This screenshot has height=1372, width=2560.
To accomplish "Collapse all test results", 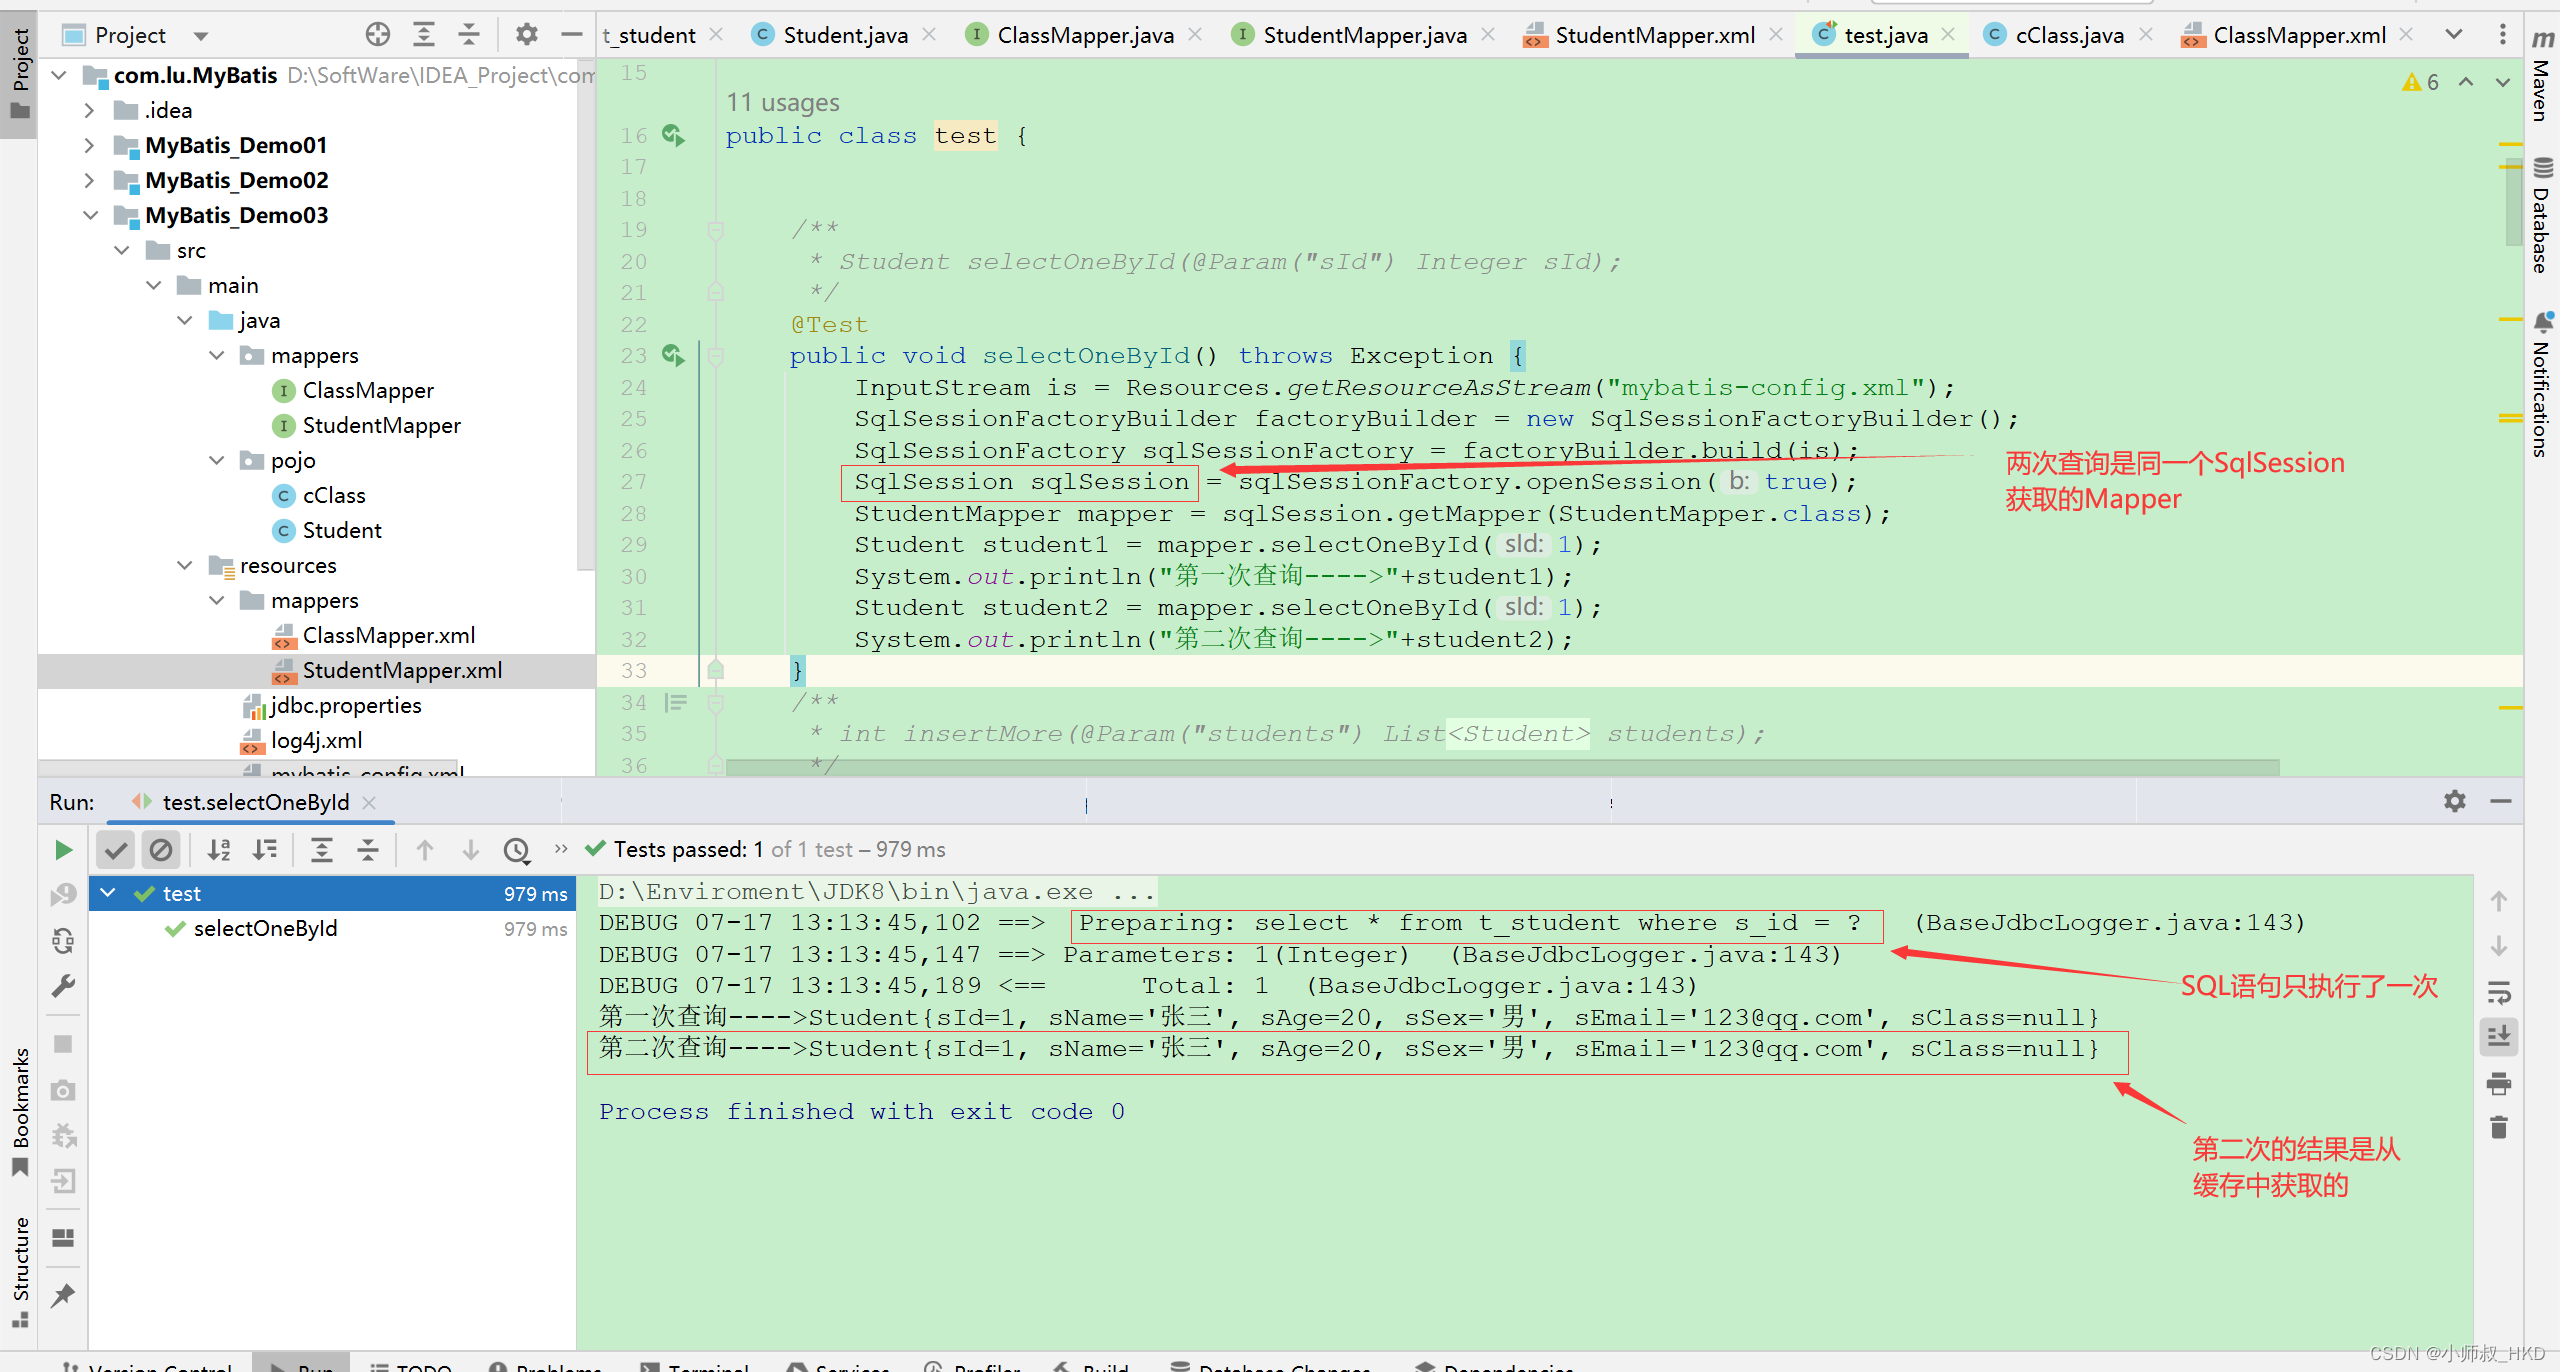I will [x=368, y=850].
